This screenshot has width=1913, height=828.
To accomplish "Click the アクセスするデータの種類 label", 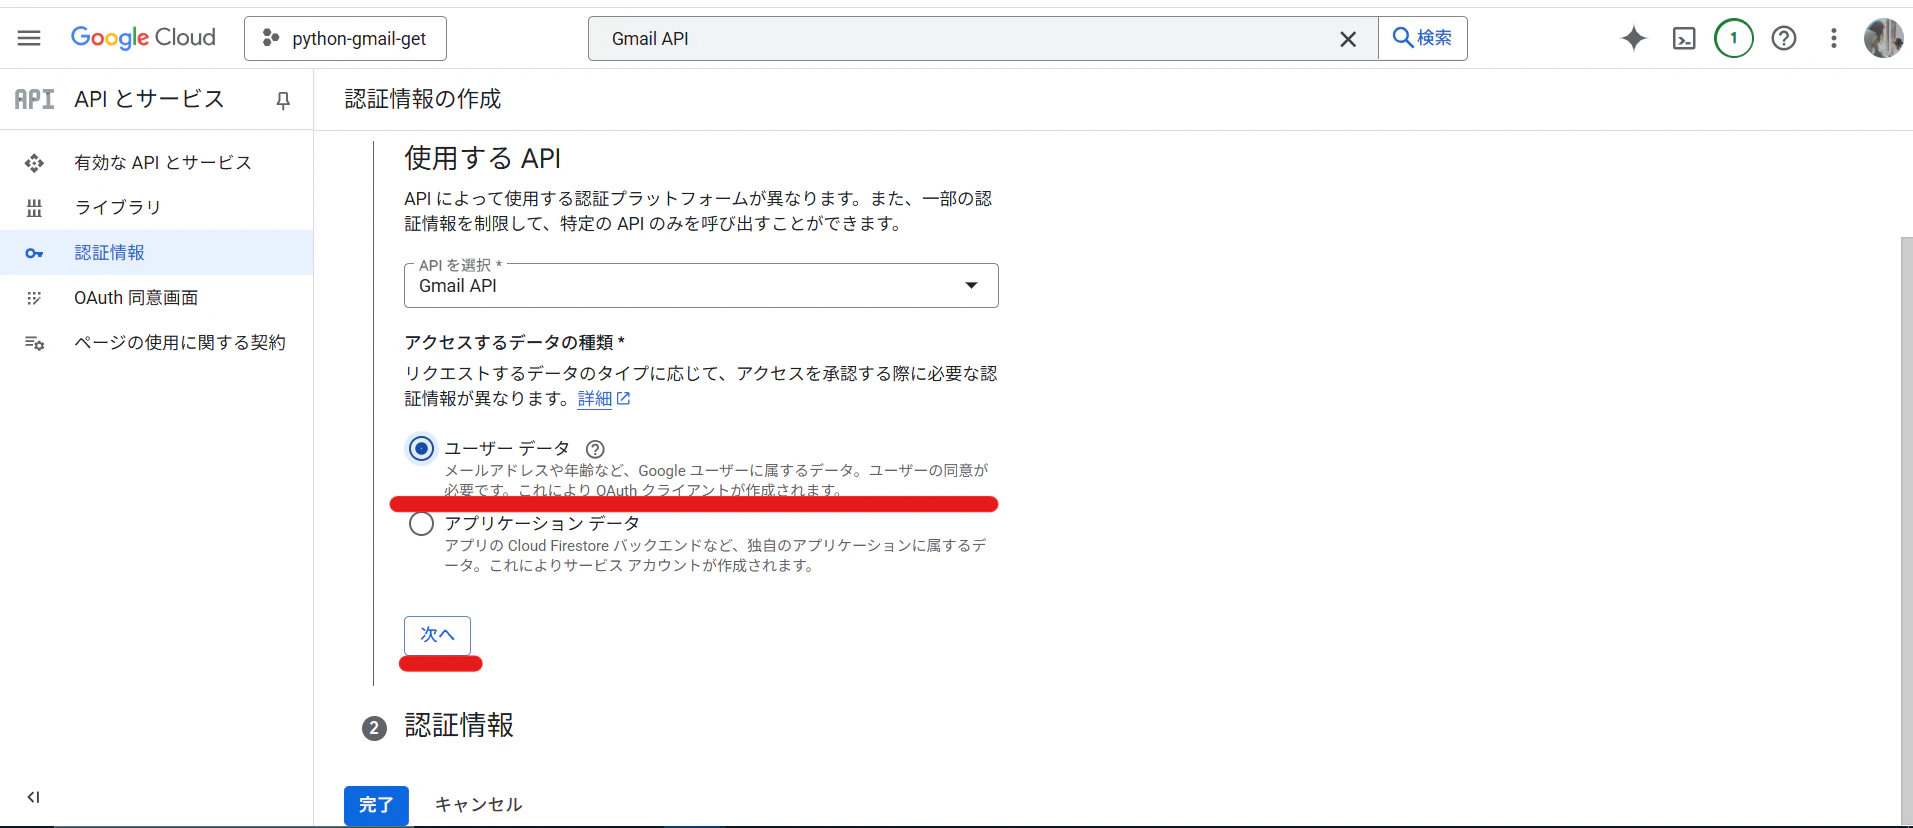I will coord(514,342).
